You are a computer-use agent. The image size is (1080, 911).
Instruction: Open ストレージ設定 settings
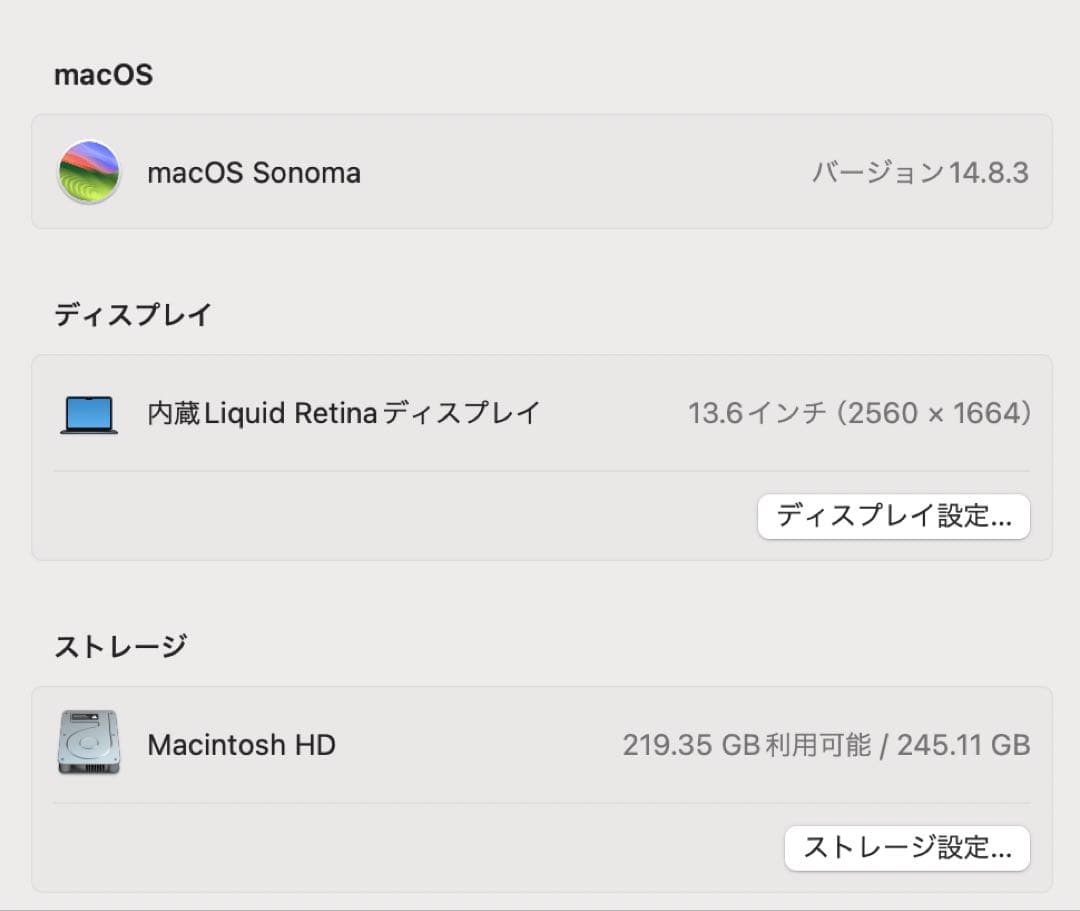907,848
